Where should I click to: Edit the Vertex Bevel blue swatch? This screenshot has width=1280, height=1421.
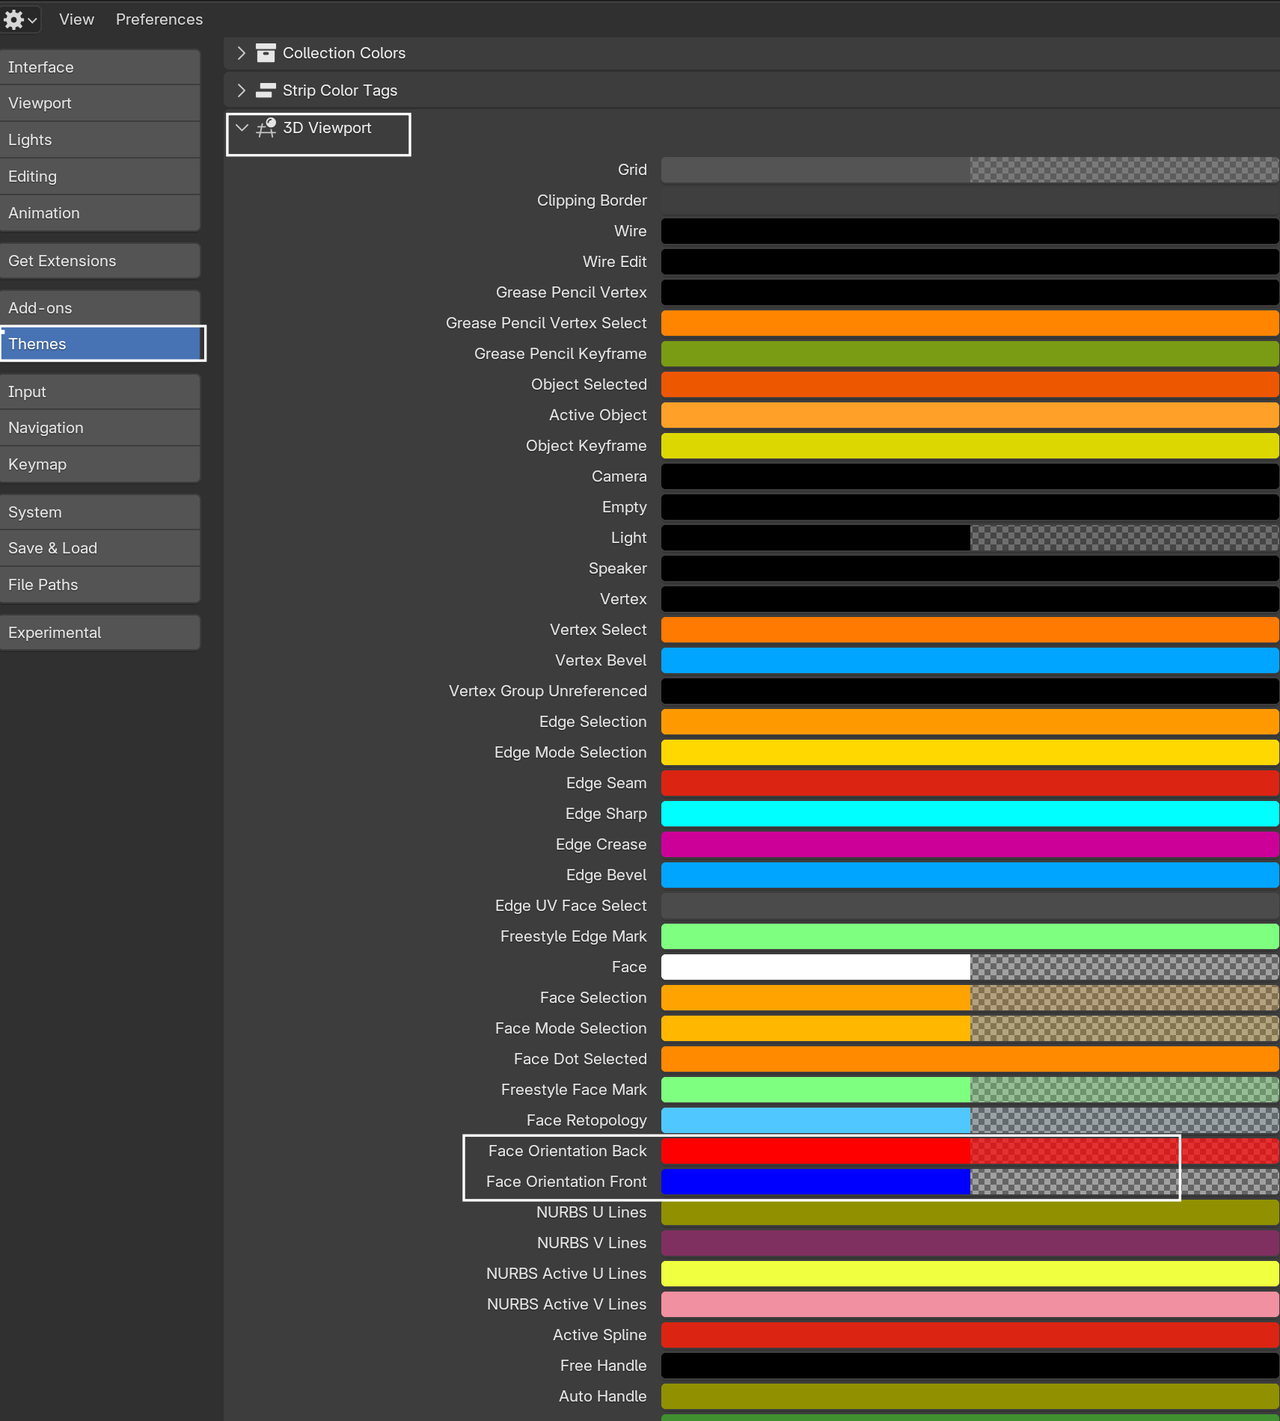[x=970, y=661]
